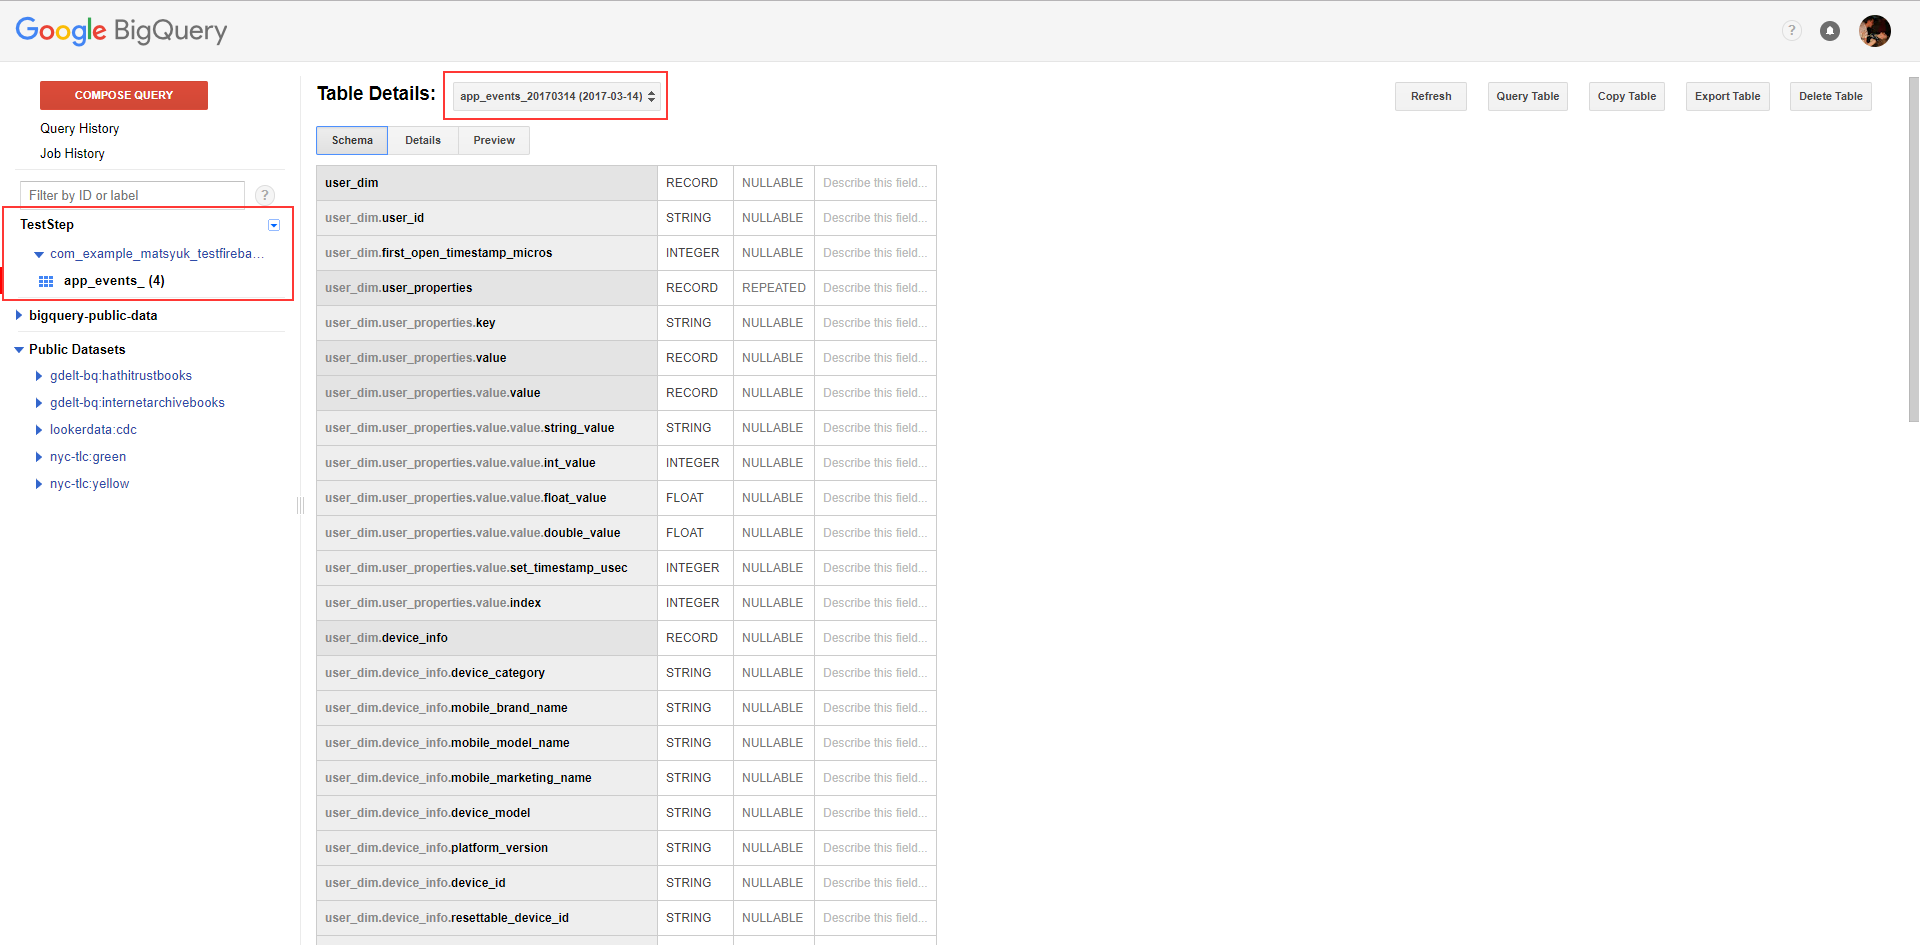This screenshot has width=1920, height=945.
Task: Expand the lookerdata:cdc dataset
Action: [39, 430]
